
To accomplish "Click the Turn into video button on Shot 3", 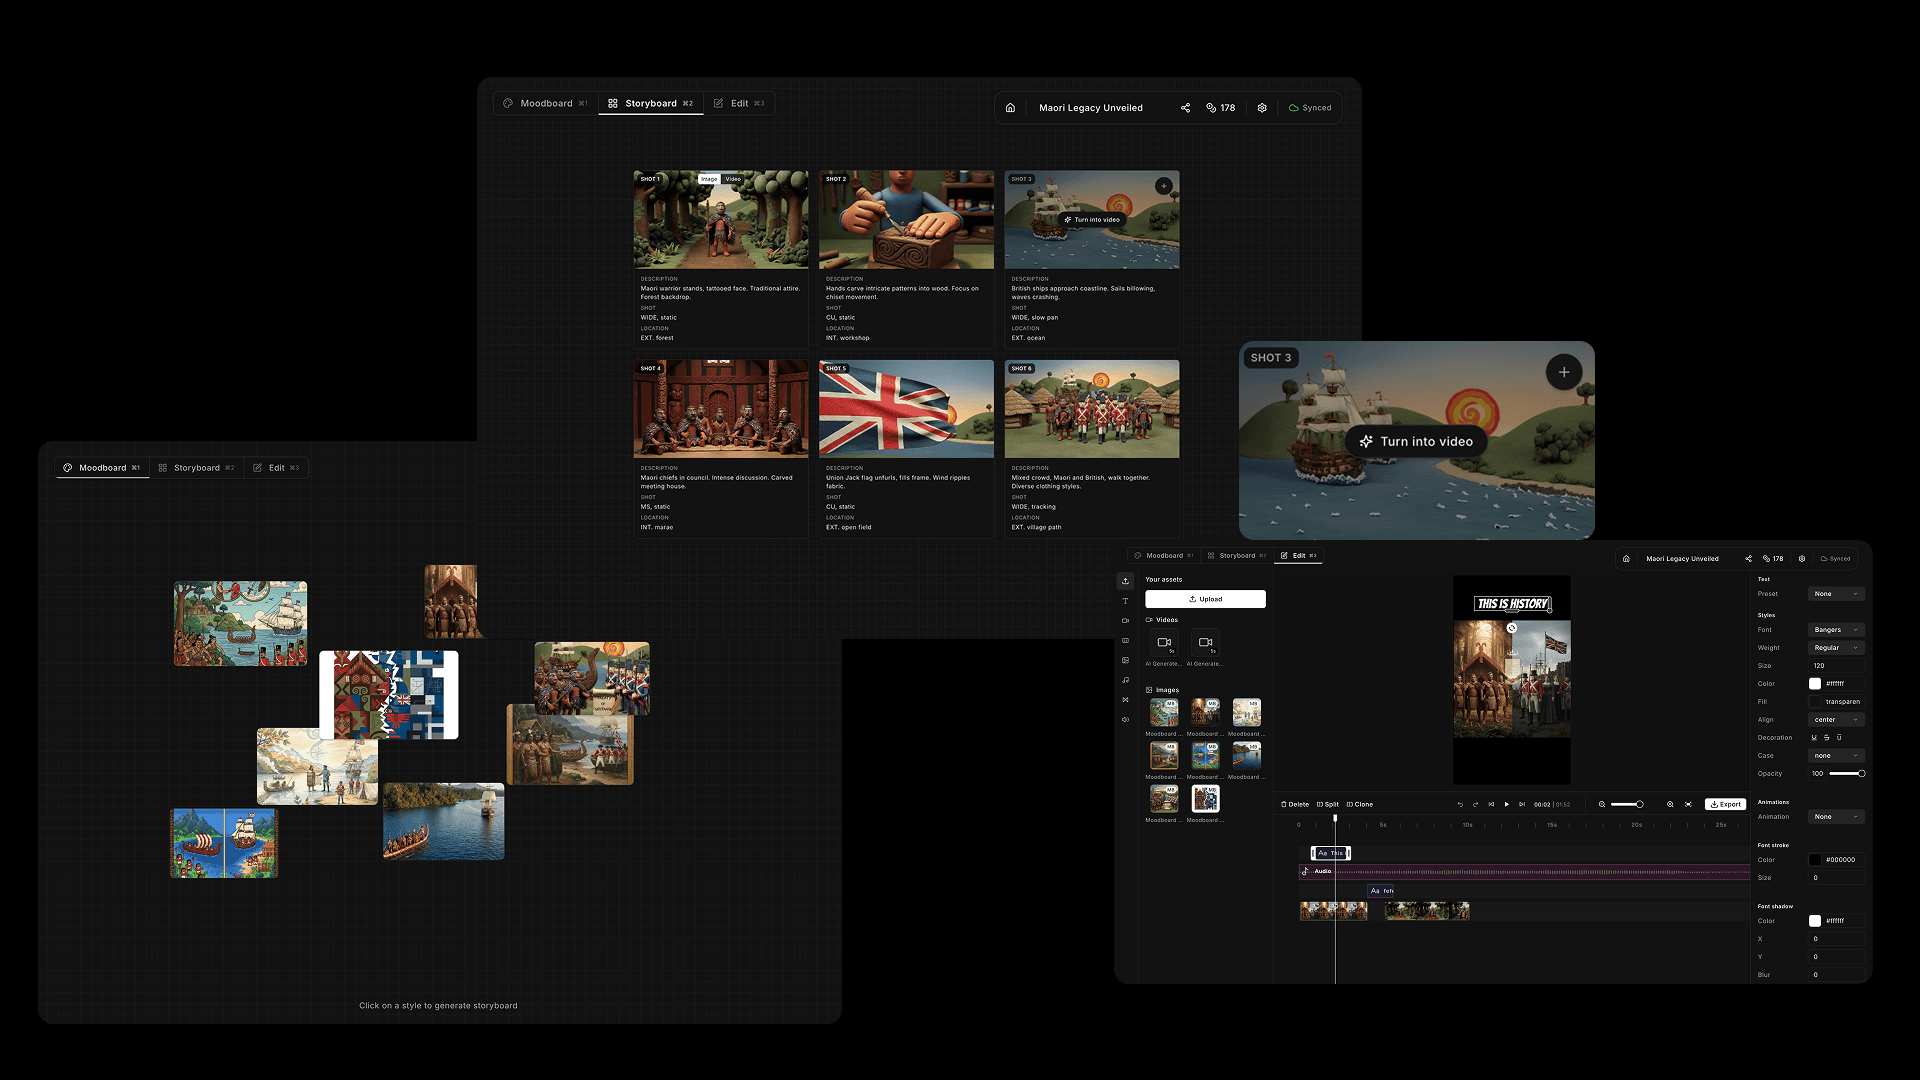I will 1415,441.
